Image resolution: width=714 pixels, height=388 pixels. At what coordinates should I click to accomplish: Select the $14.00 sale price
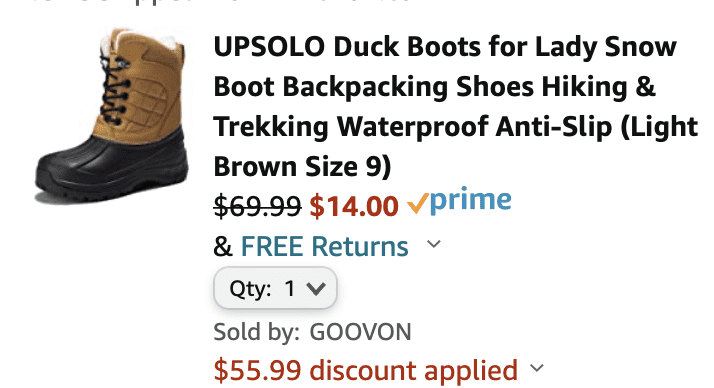[x=354, y=206]
